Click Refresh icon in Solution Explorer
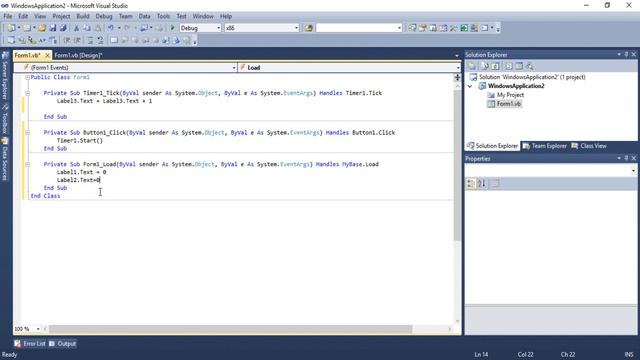The height and width of the screenshot is (360, 640). (495, 66)
